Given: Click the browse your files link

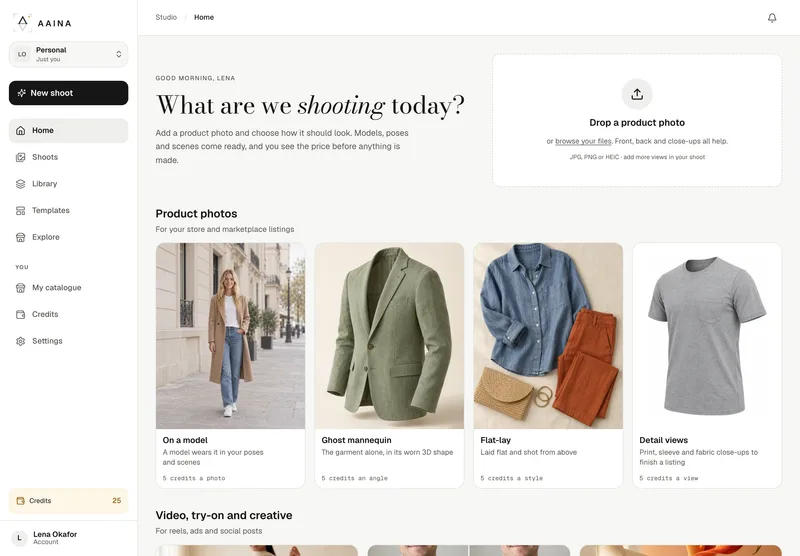Looking at the screenshot, I should click(x=583, y=141).
